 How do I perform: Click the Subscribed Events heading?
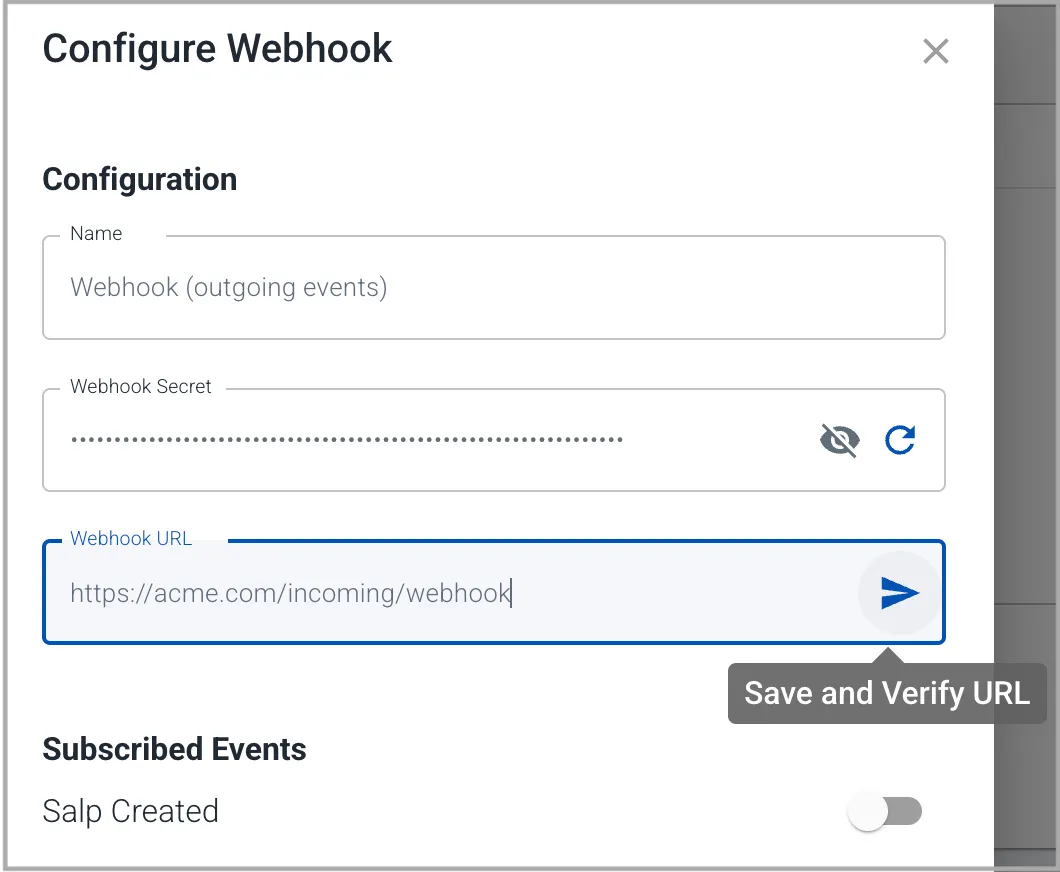pyautogui.click(x=174, y=749)
